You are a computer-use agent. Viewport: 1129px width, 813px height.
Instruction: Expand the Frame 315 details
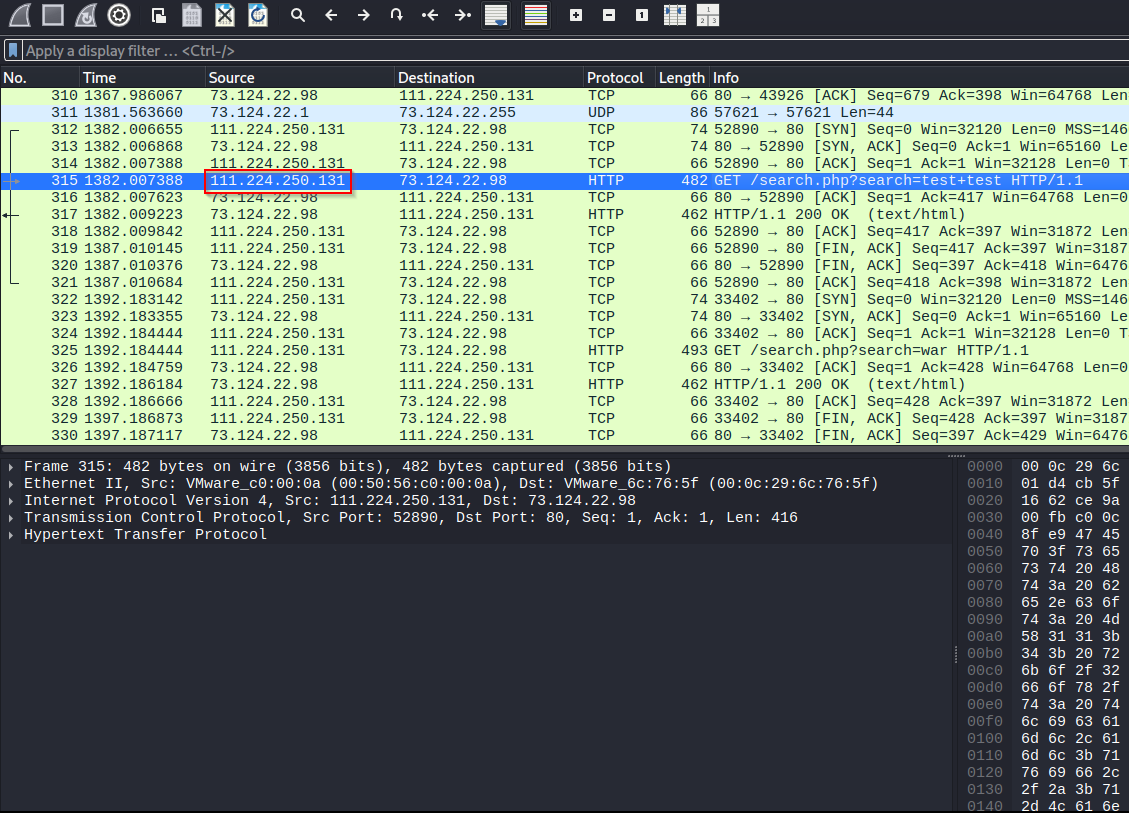tap(11, 467)
